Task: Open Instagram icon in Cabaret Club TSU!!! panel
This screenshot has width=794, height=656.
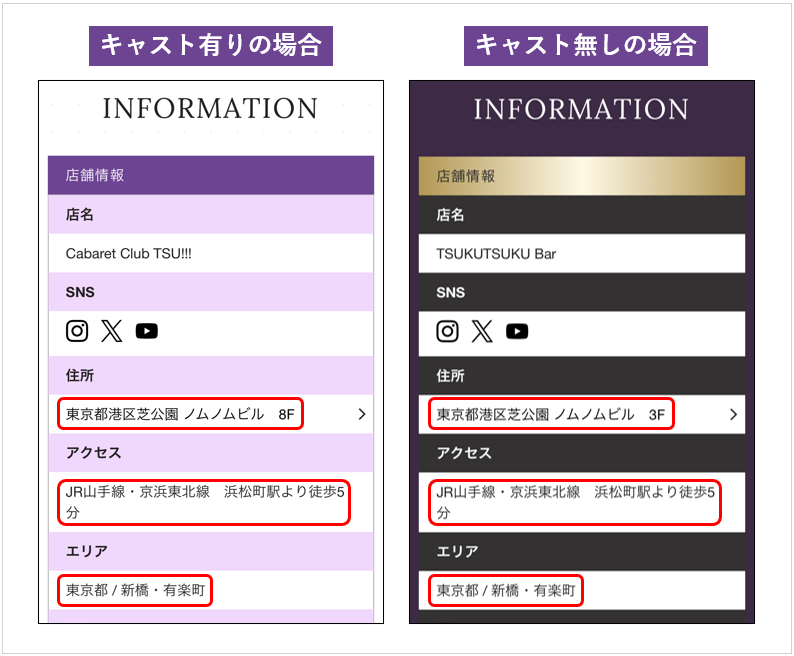Action: [x=77, y=331]
